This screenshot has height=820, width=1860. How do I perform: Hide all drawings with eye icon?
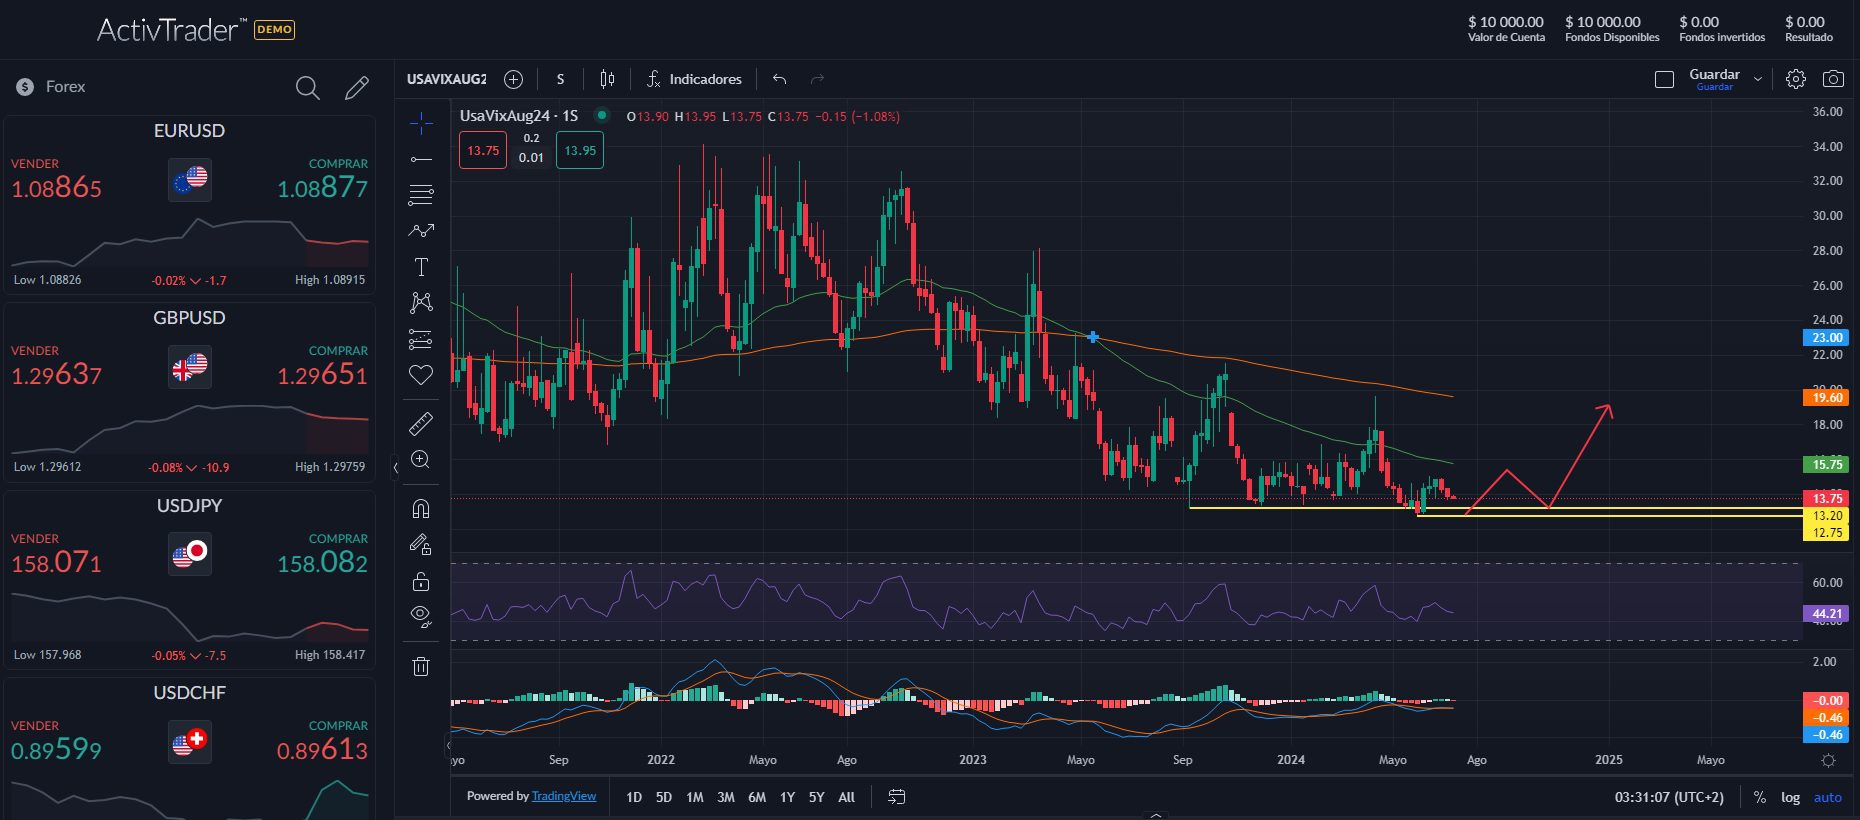[421, 616]
